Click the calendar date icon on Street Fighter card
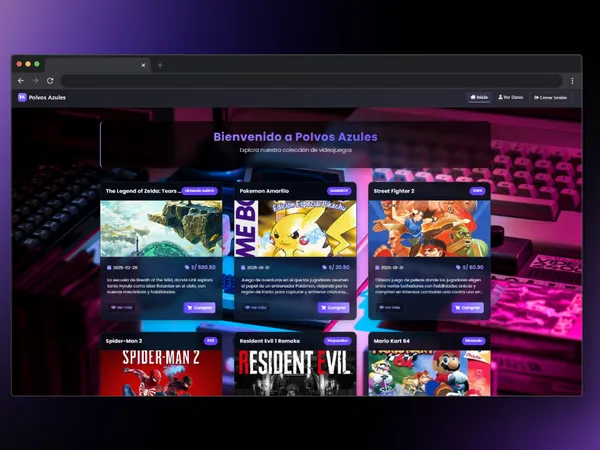Image resolution: width=600 pixels, height=450 pixels. point(377,267)
